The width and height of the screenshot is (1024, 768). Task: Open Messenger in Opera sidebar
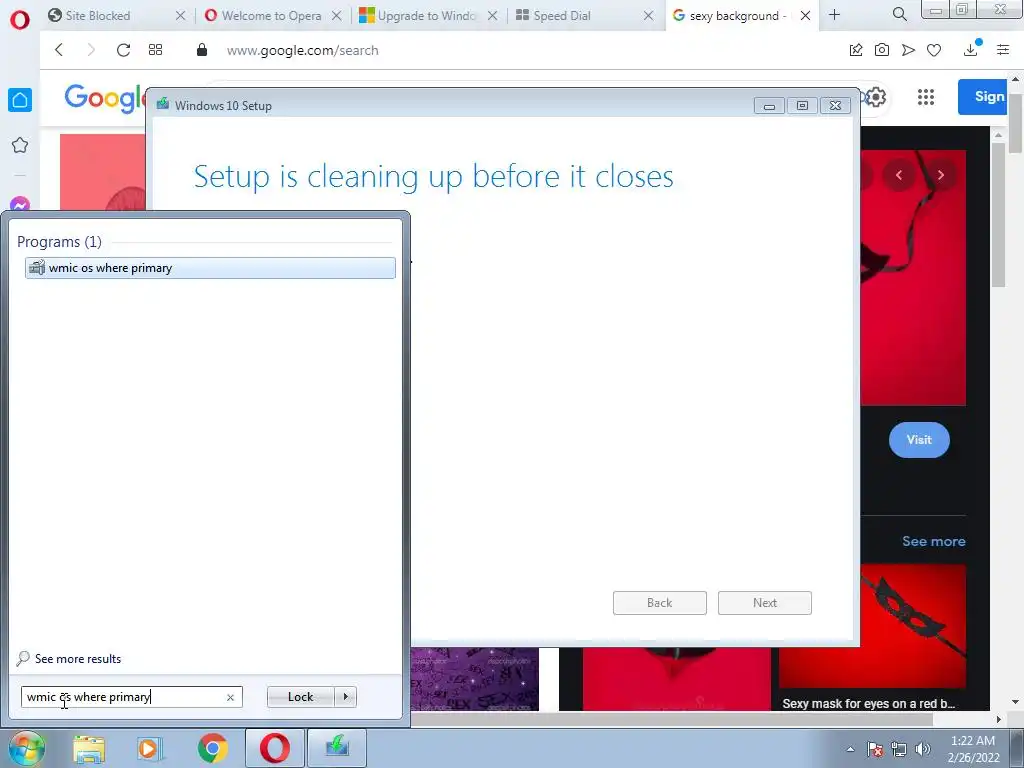[20, 204]
